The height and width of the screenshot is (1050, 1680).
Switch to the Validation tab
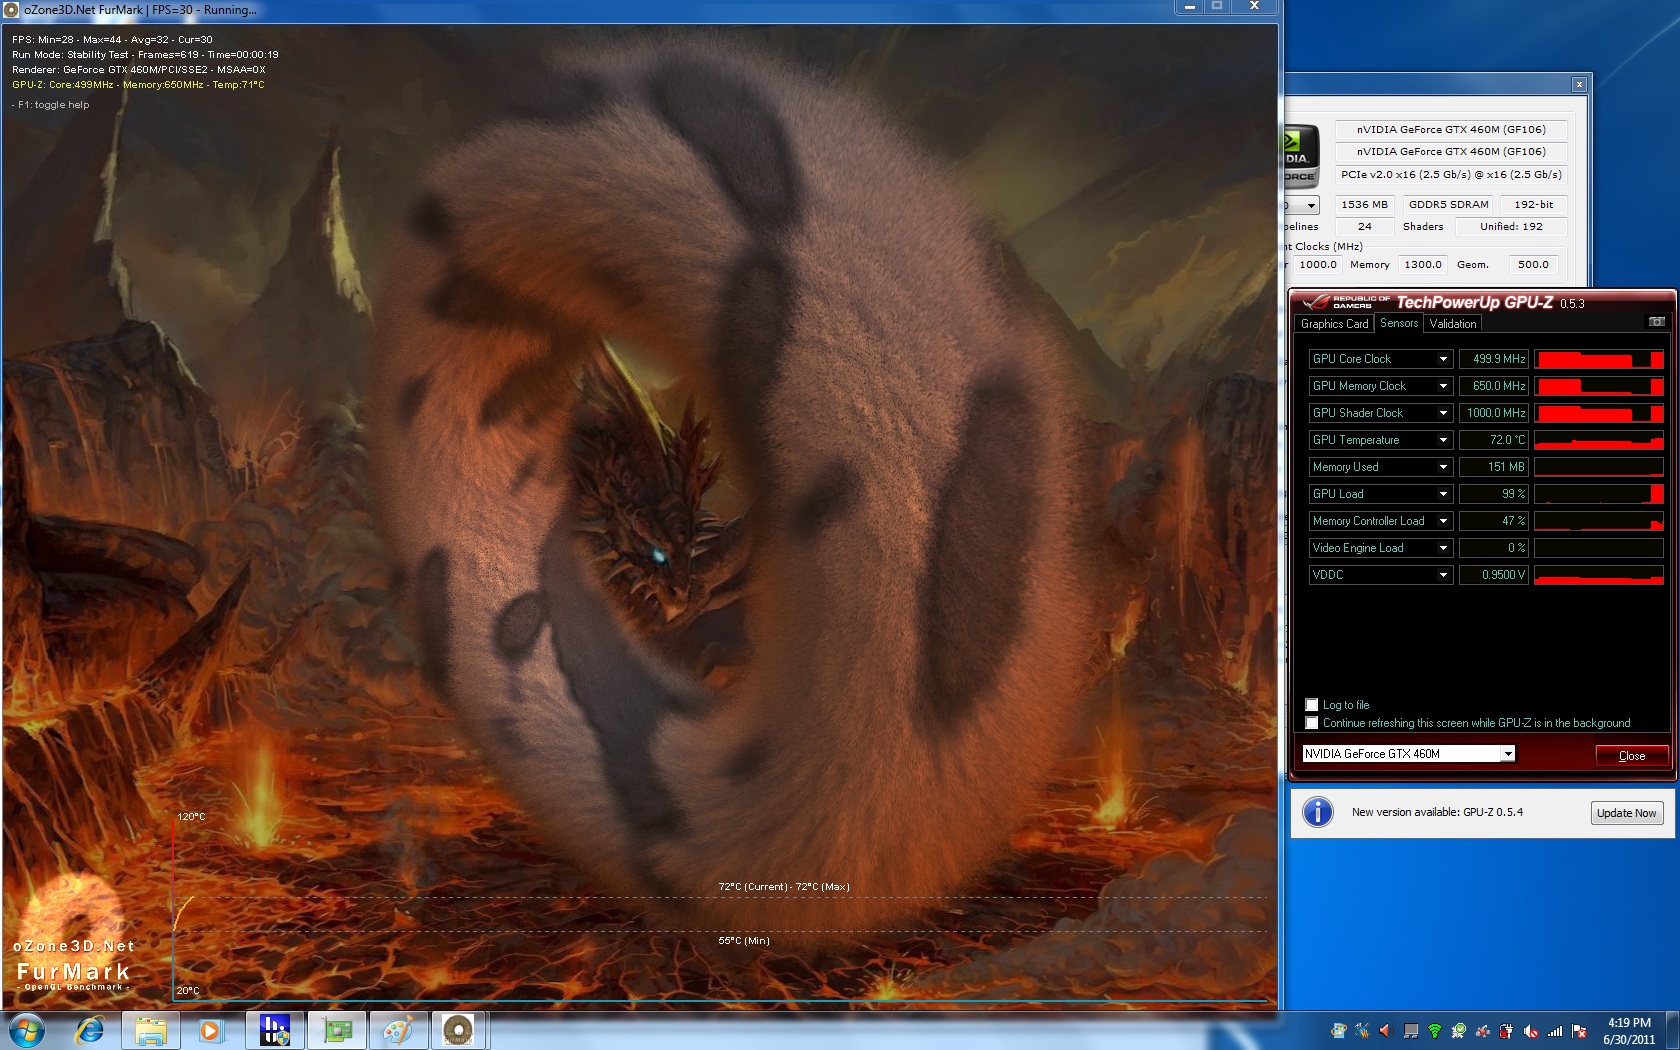(1452, 323)
